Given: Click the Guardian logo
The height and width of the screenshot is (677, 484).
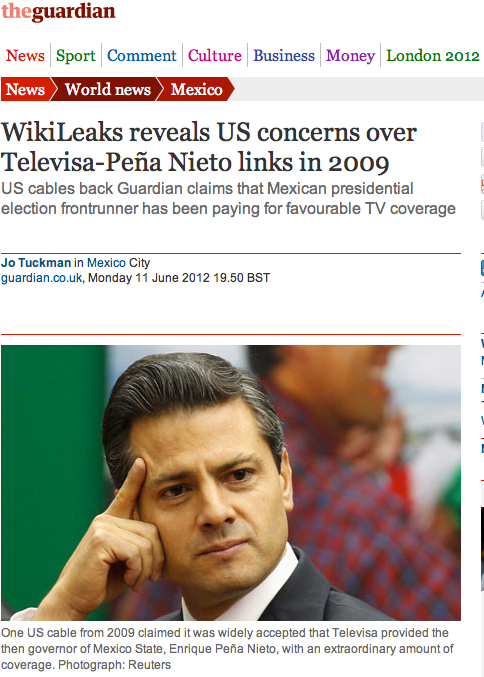Looking at the screenshot, I should [x=58, y=11].
